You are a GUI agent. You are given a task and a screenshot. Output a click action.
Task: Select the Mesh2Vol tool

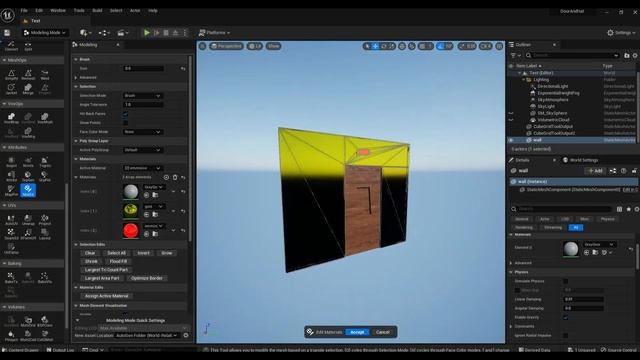point(28,322)
